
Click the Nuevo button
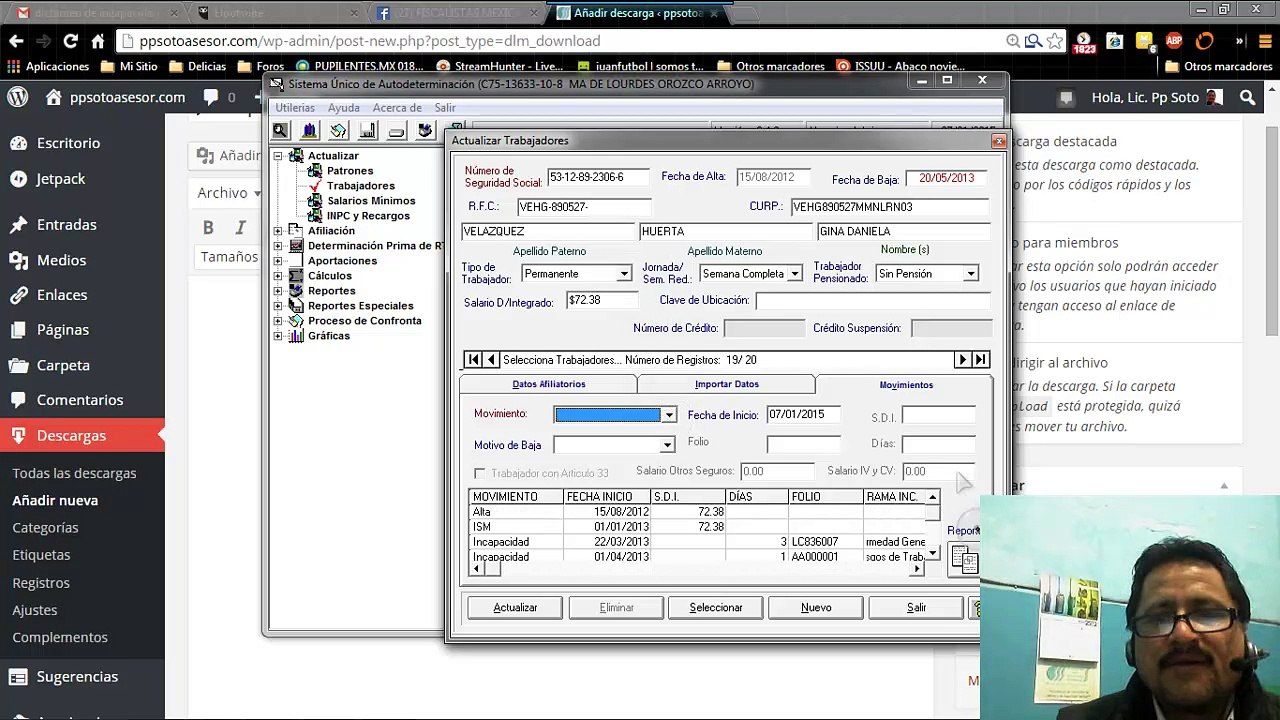(x=816, y=607)
